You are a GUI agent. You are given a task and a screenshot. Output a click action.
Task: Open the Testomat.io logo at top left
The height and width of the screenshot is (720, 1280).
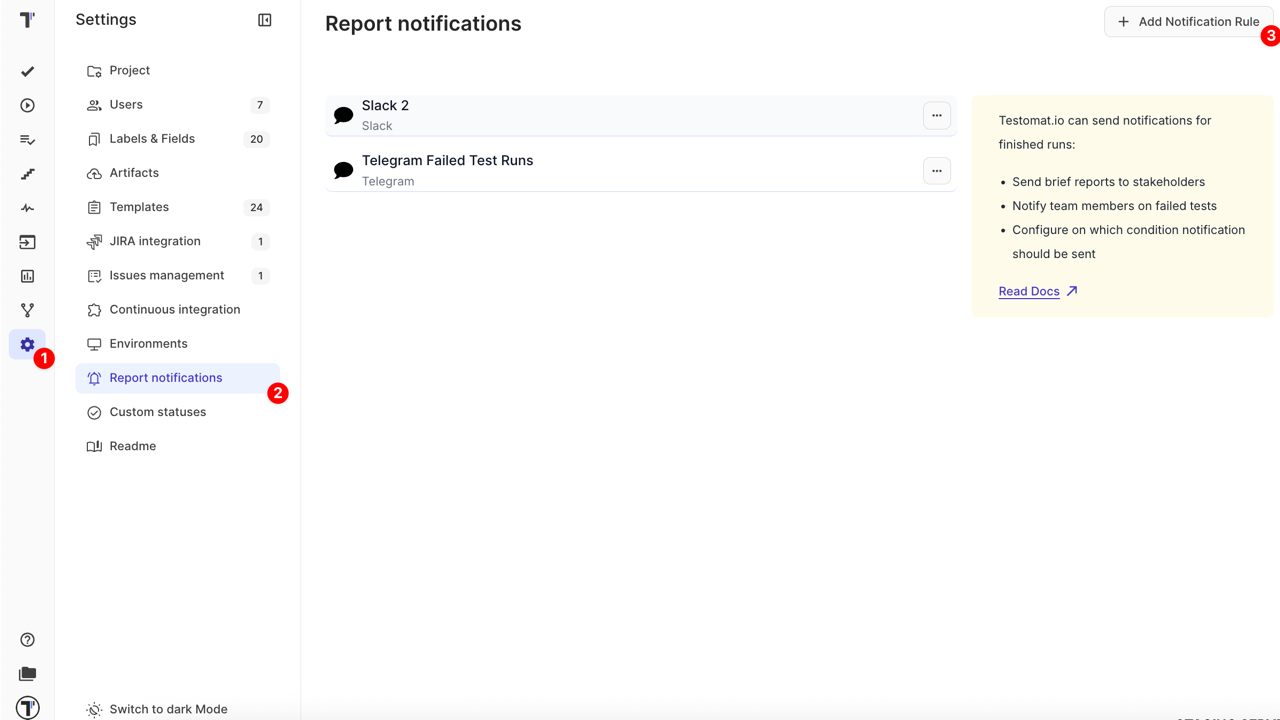pos(27,17)
